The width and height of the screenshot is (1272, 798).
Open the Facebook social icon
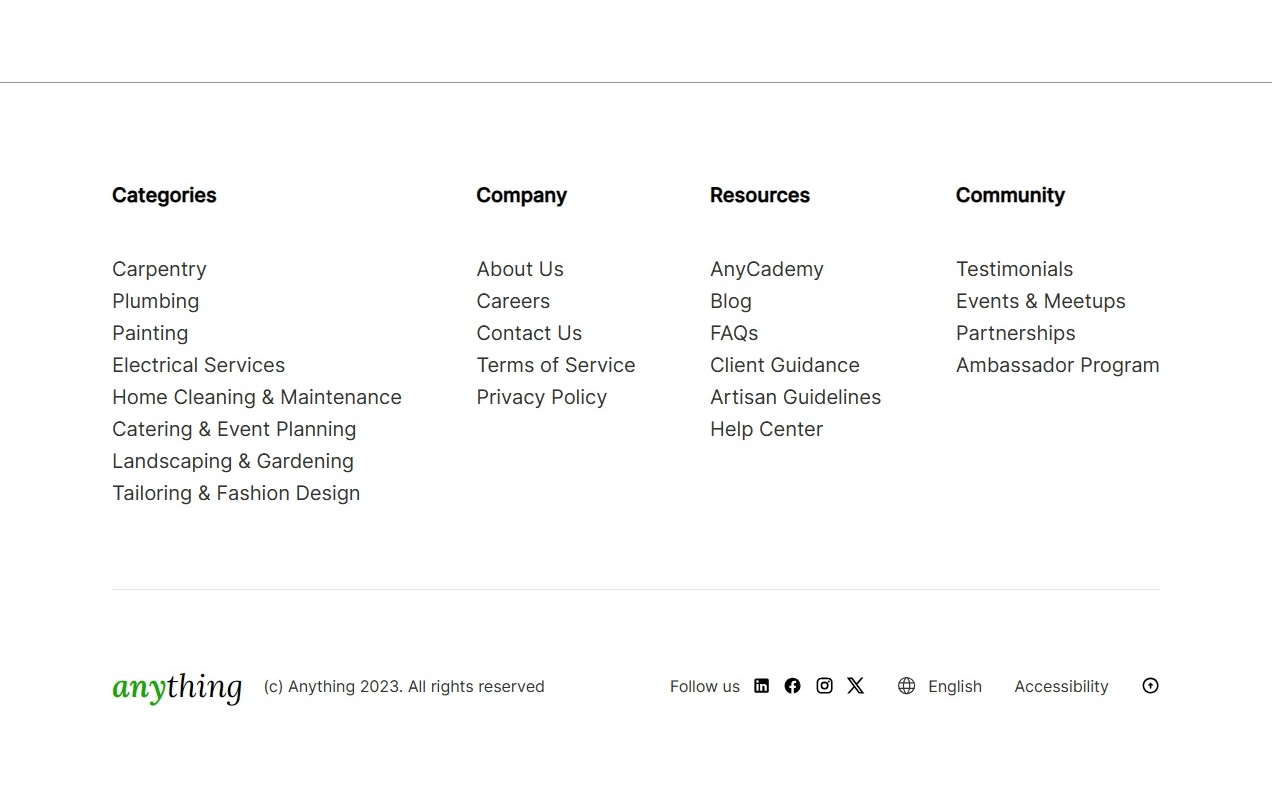(x=792, y=686)
